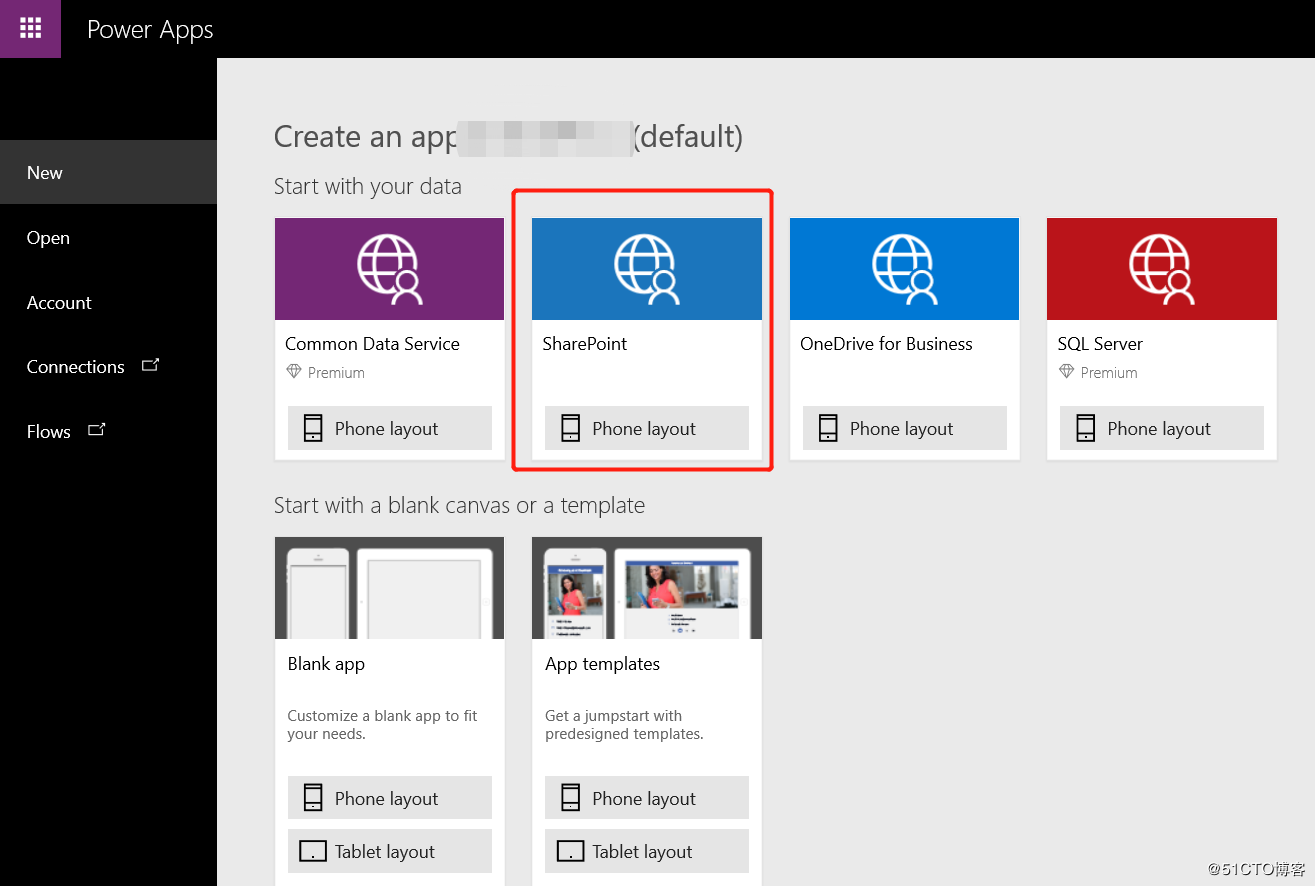
Task: Click the SharePoint card title text
Action: pos(585,343)
